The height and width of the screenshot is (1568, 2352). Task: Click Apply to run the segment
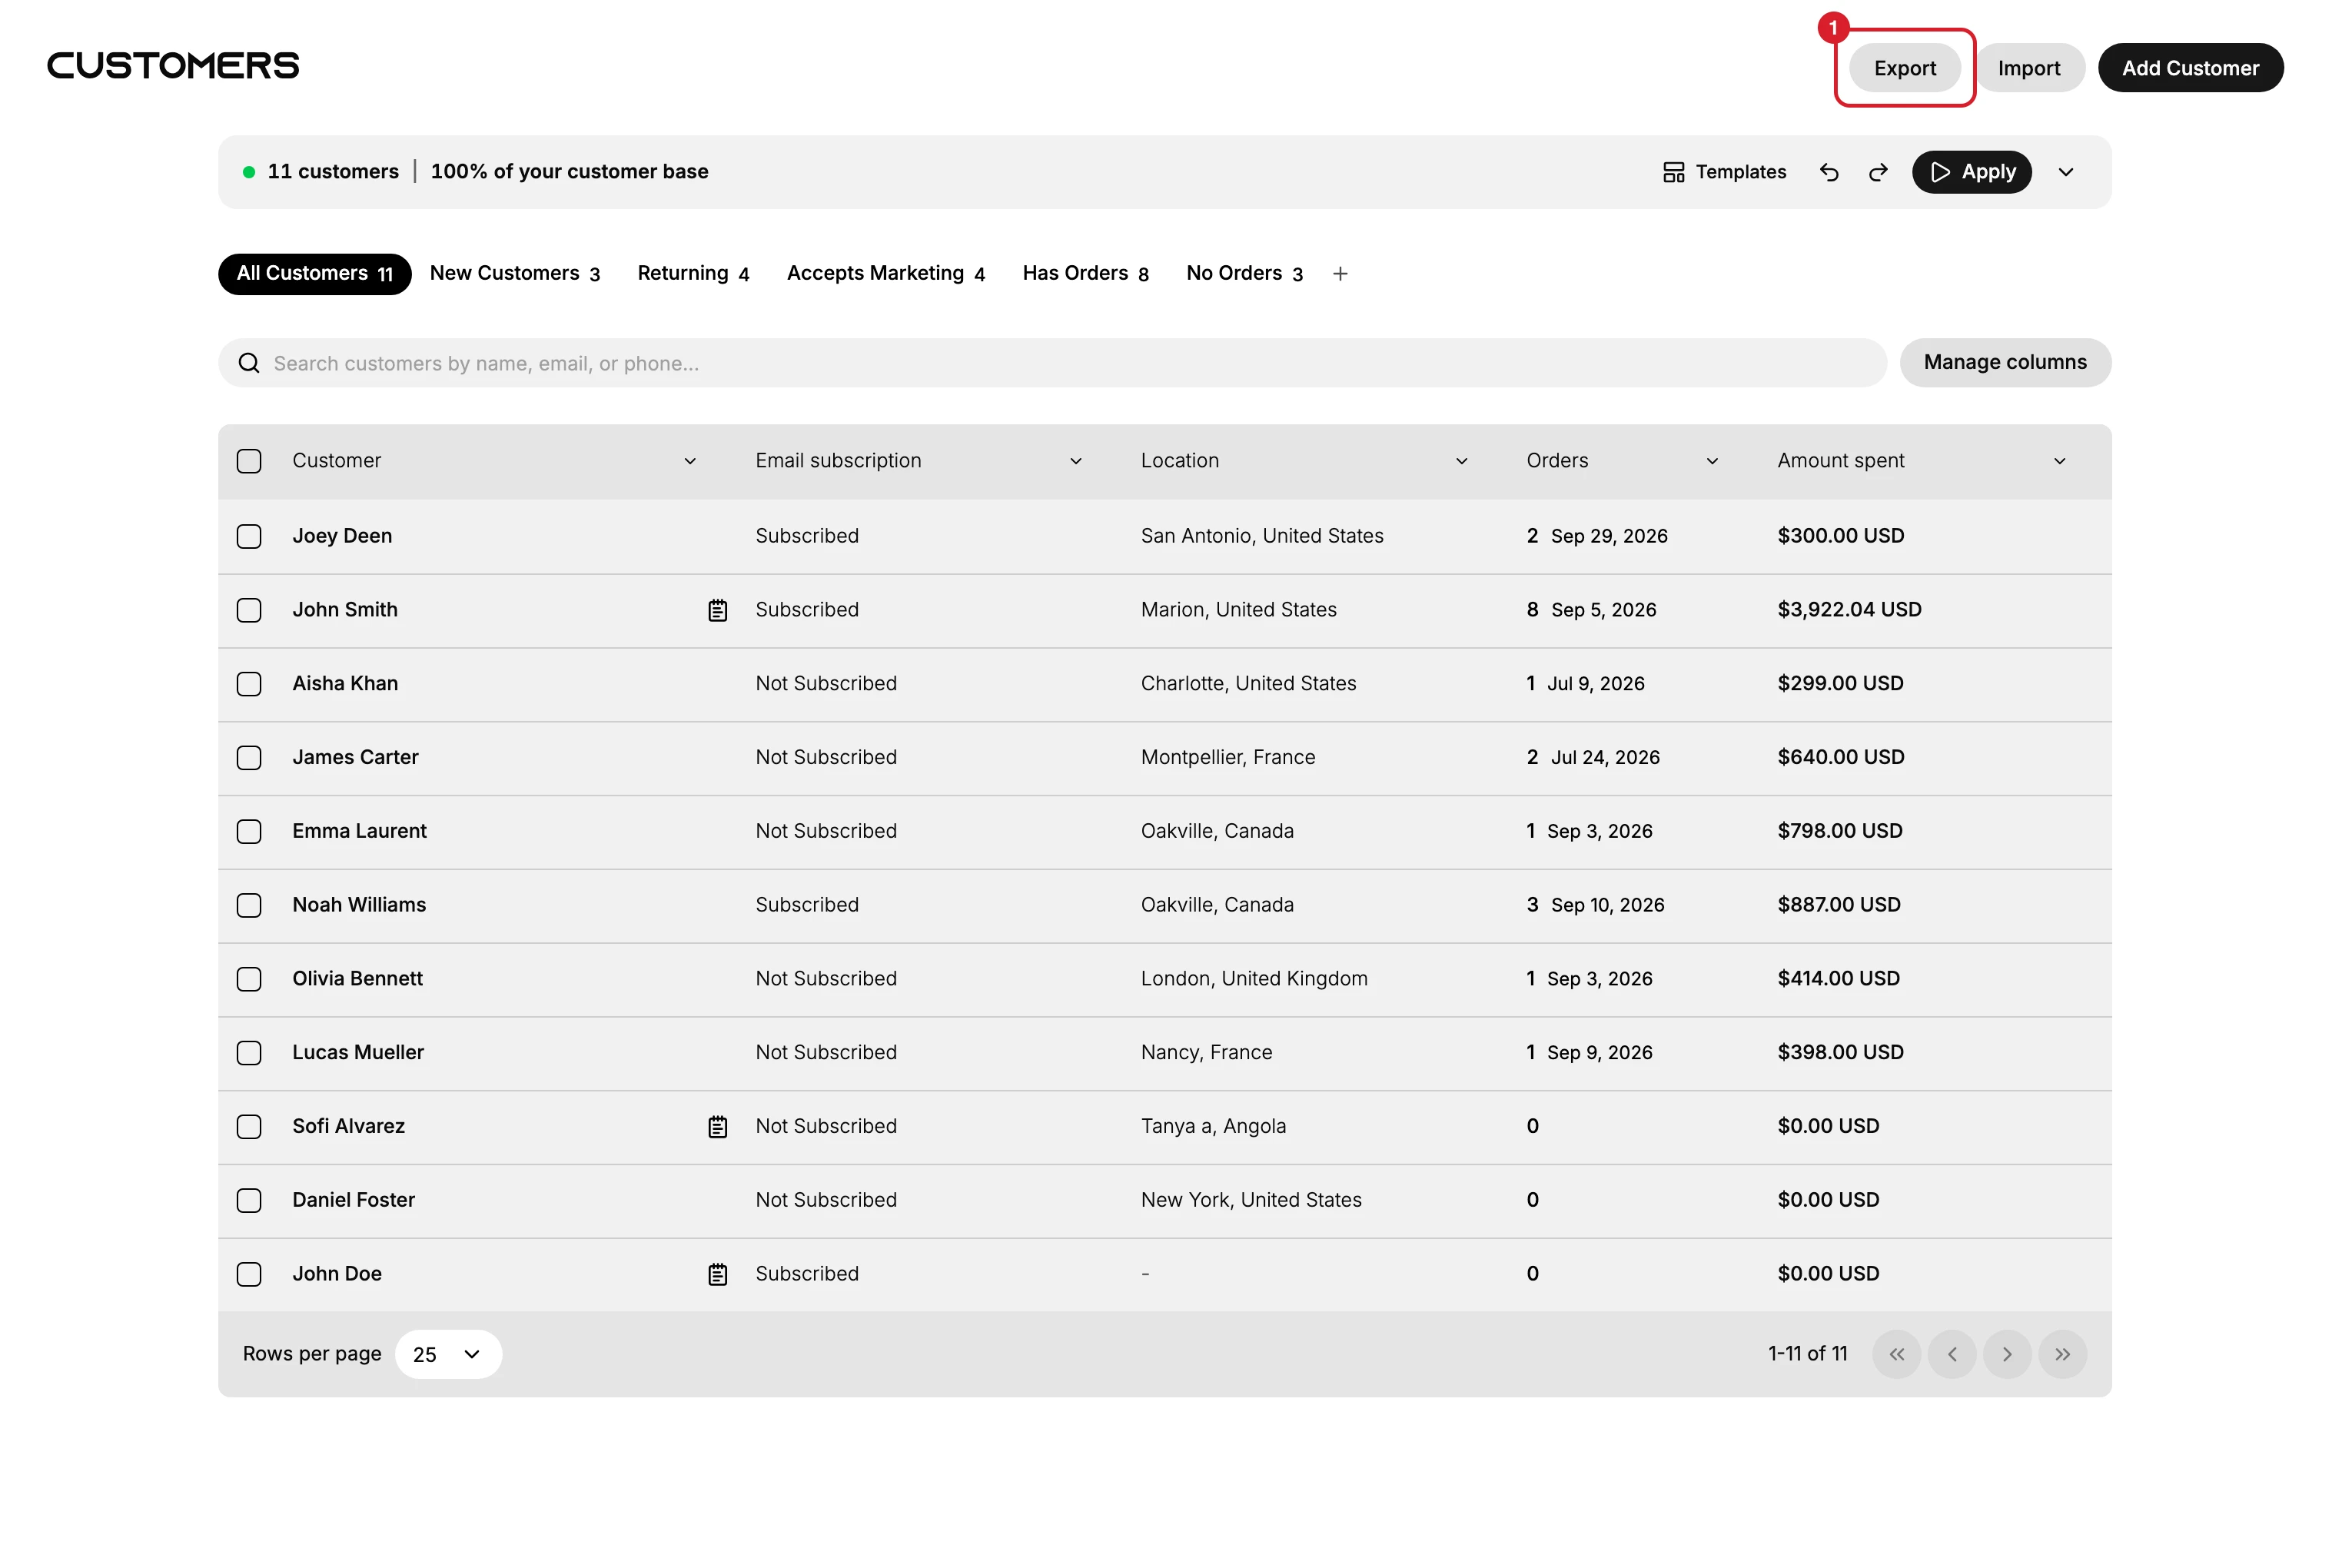(x=1972, y=172)
